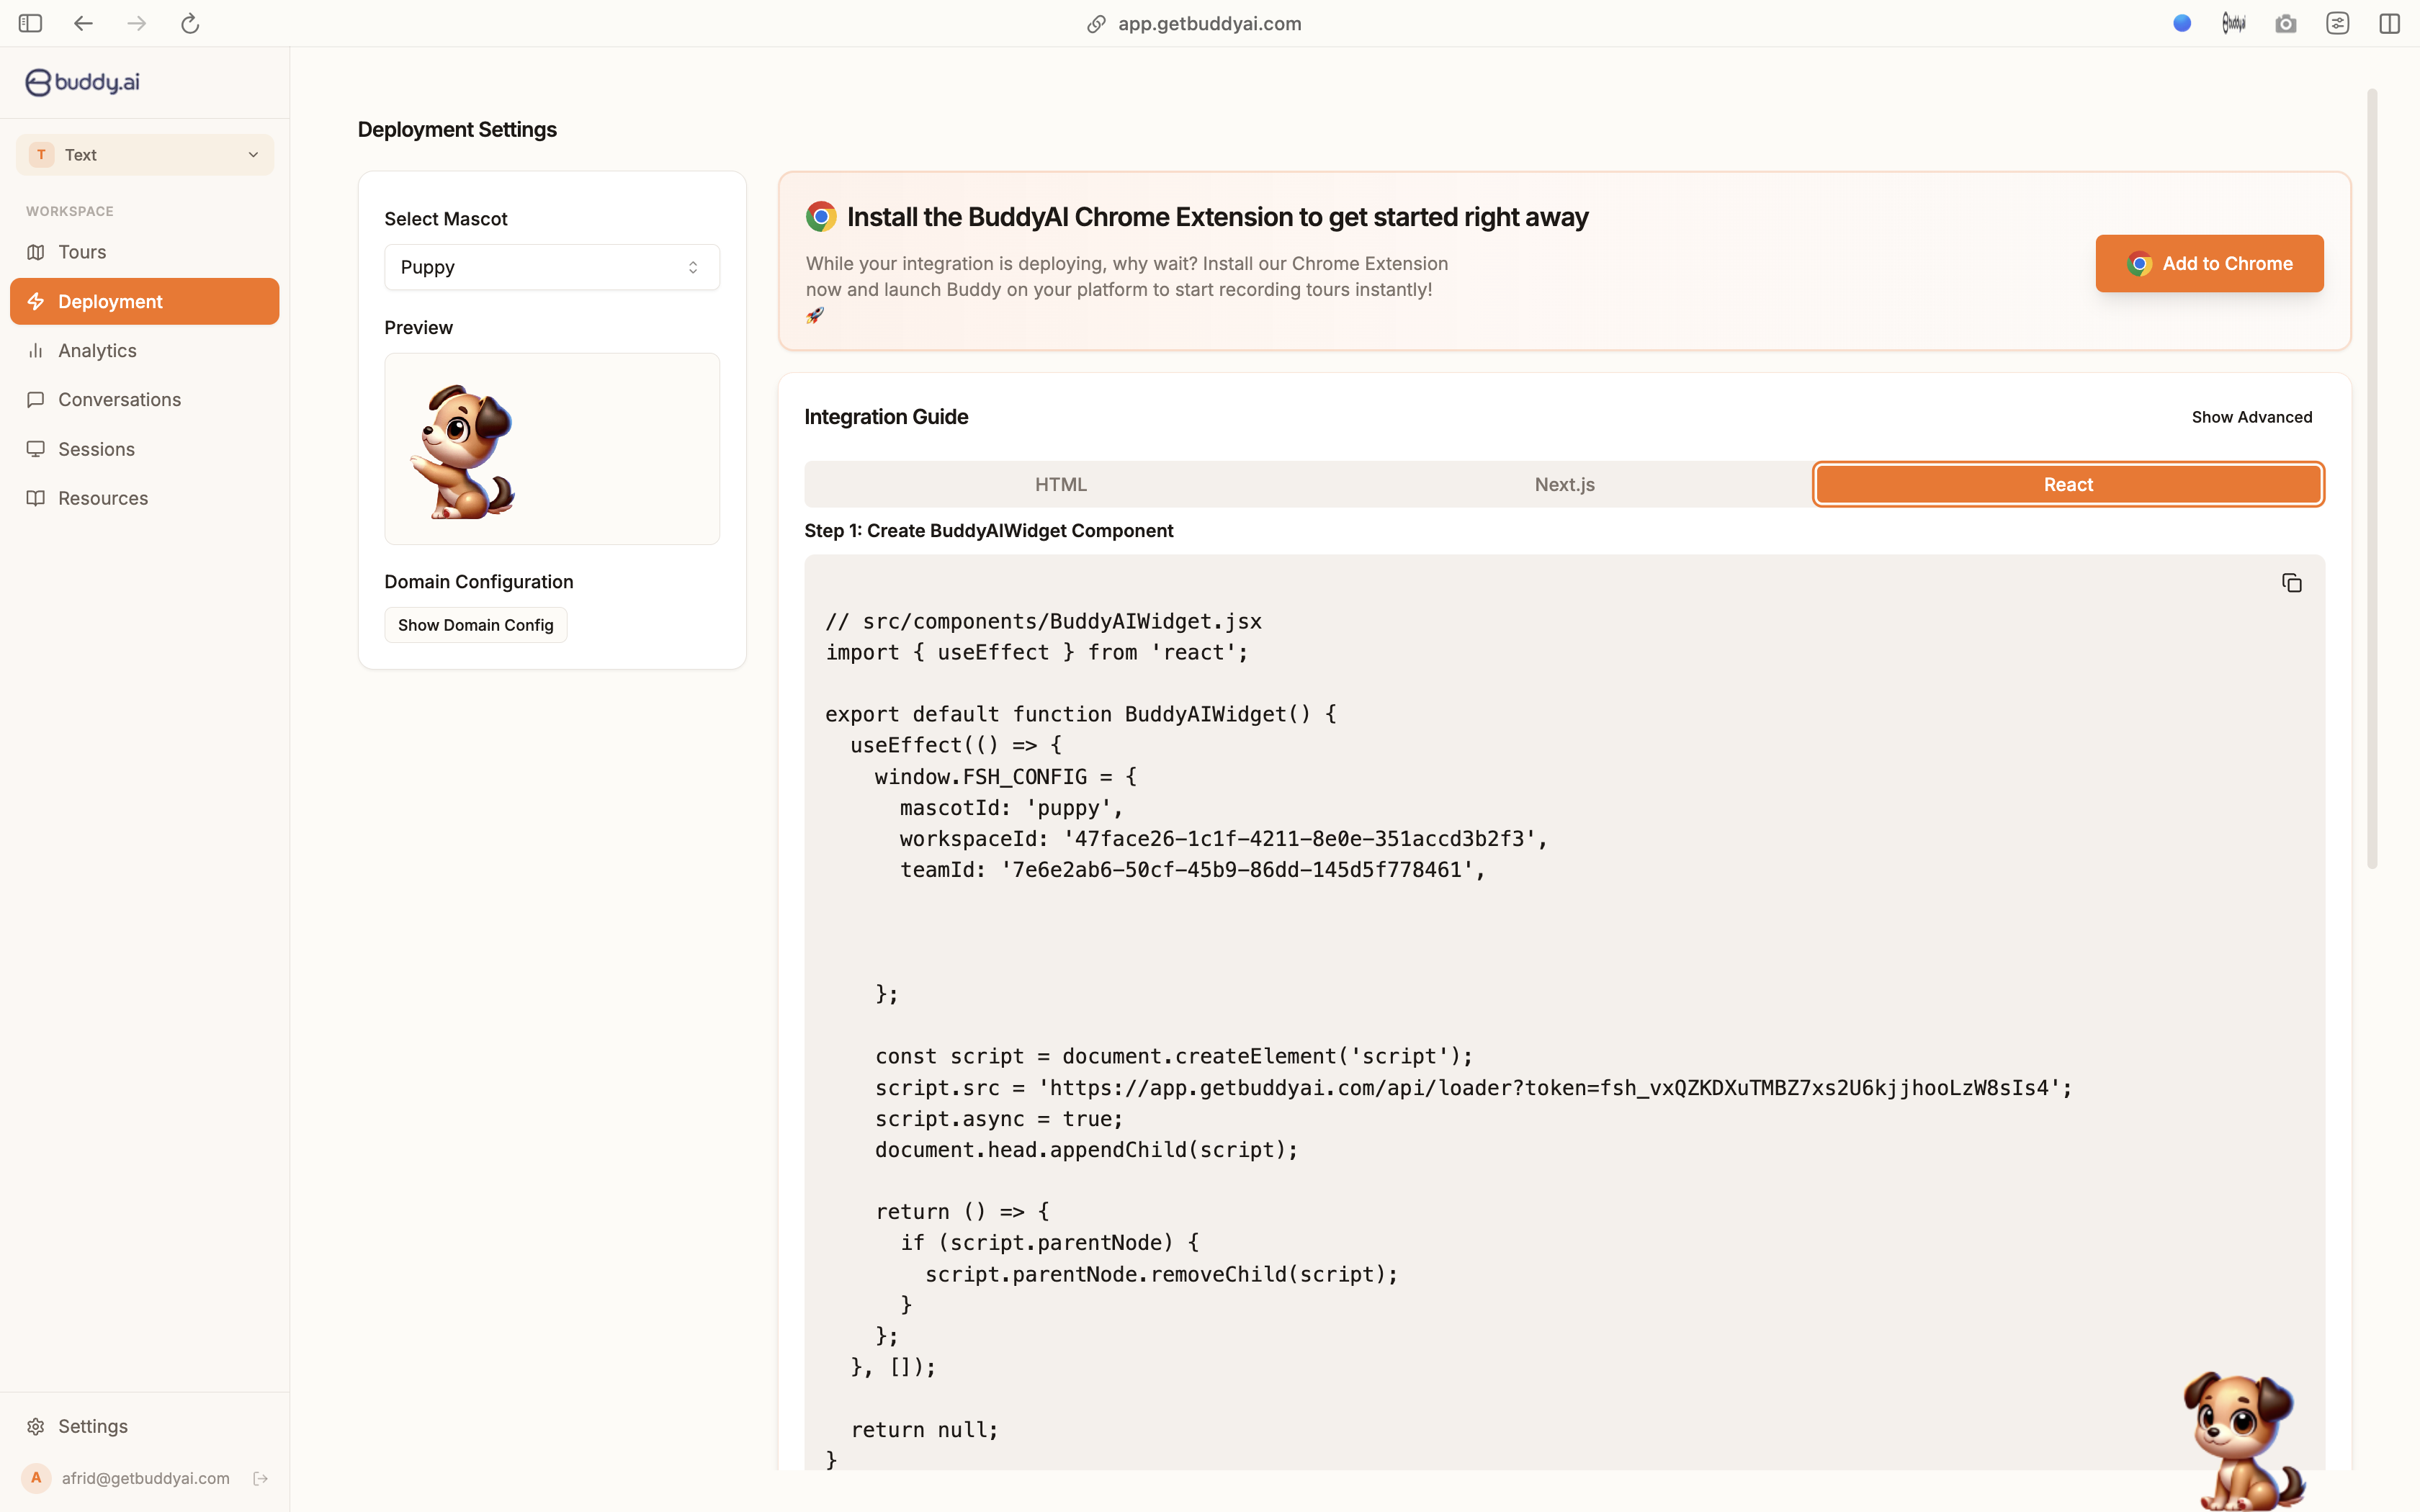Click Show Advanced in Integration Guide
Viewport: 2420px width, 1512px height.
(2252, 417)
